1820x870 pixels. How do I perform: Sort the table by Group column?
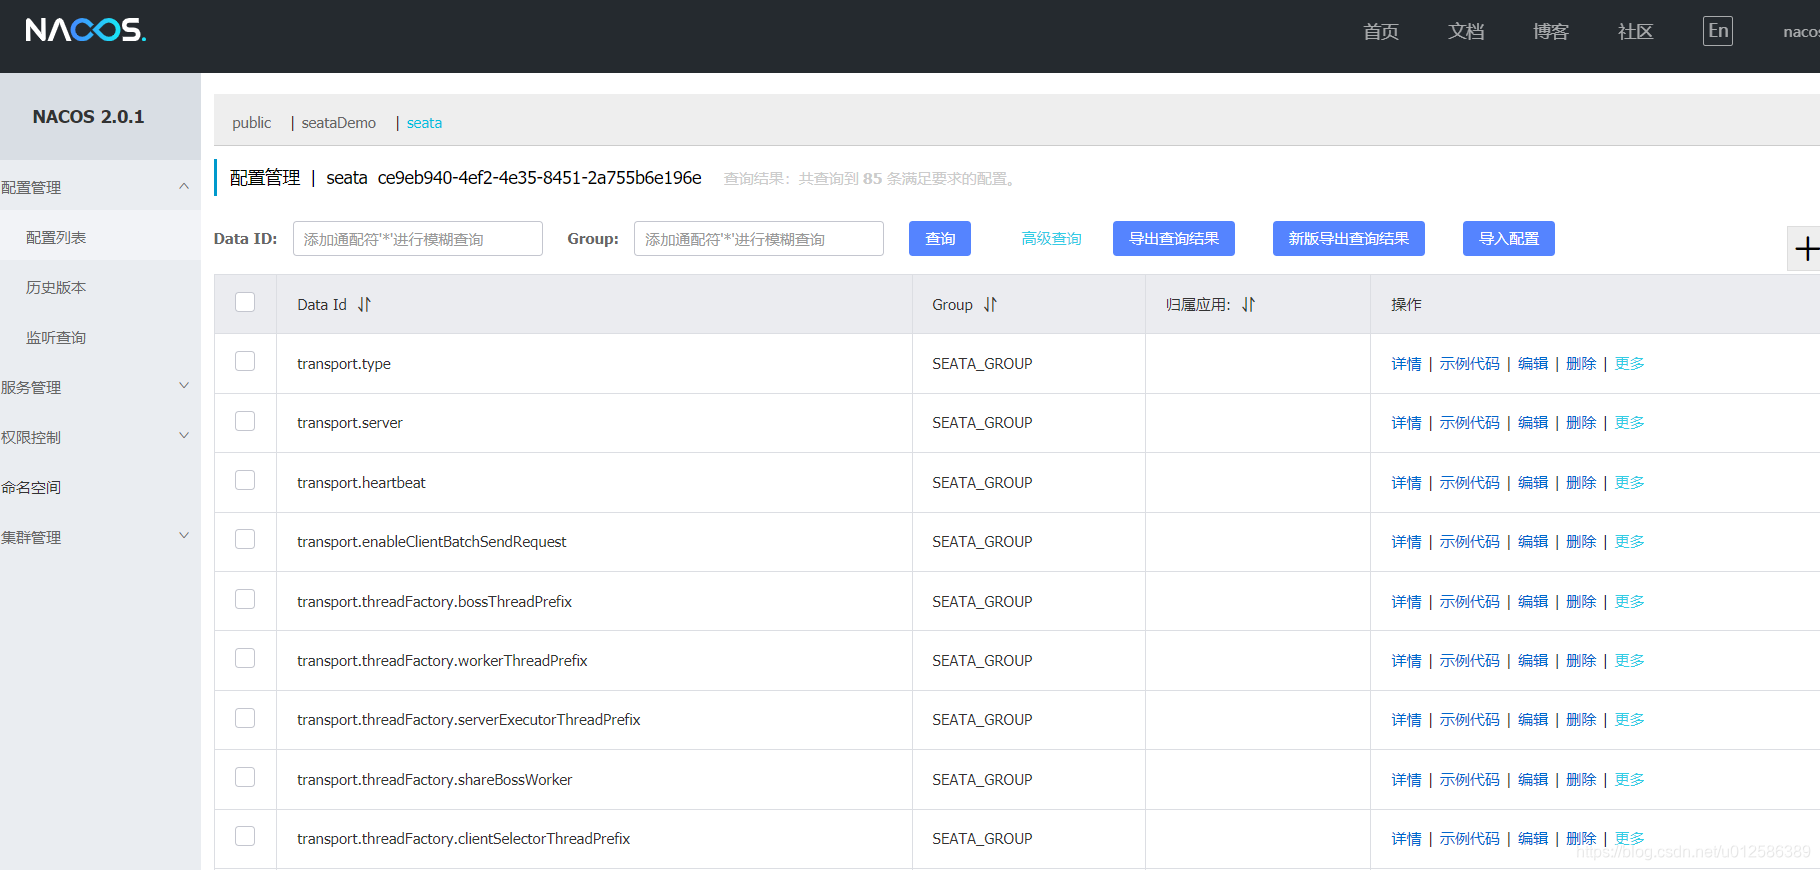point(990,305)
